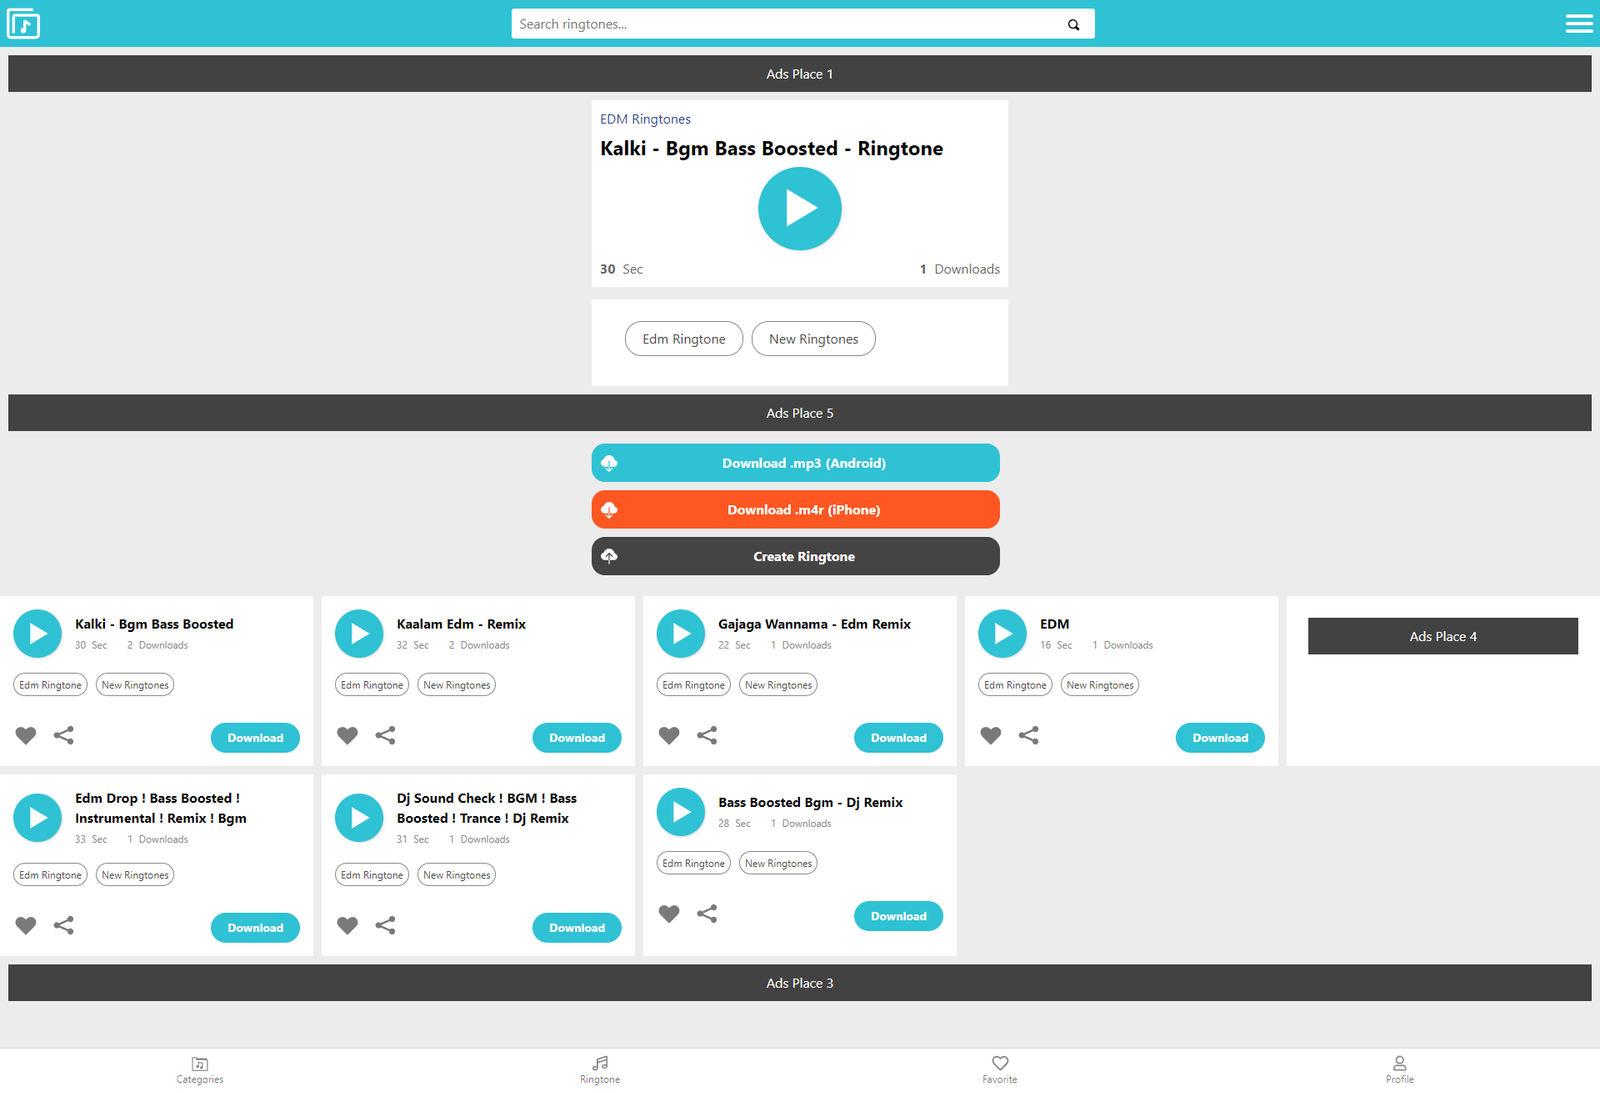Select the Edm Ringtone tag below the player

click(683, 338)
